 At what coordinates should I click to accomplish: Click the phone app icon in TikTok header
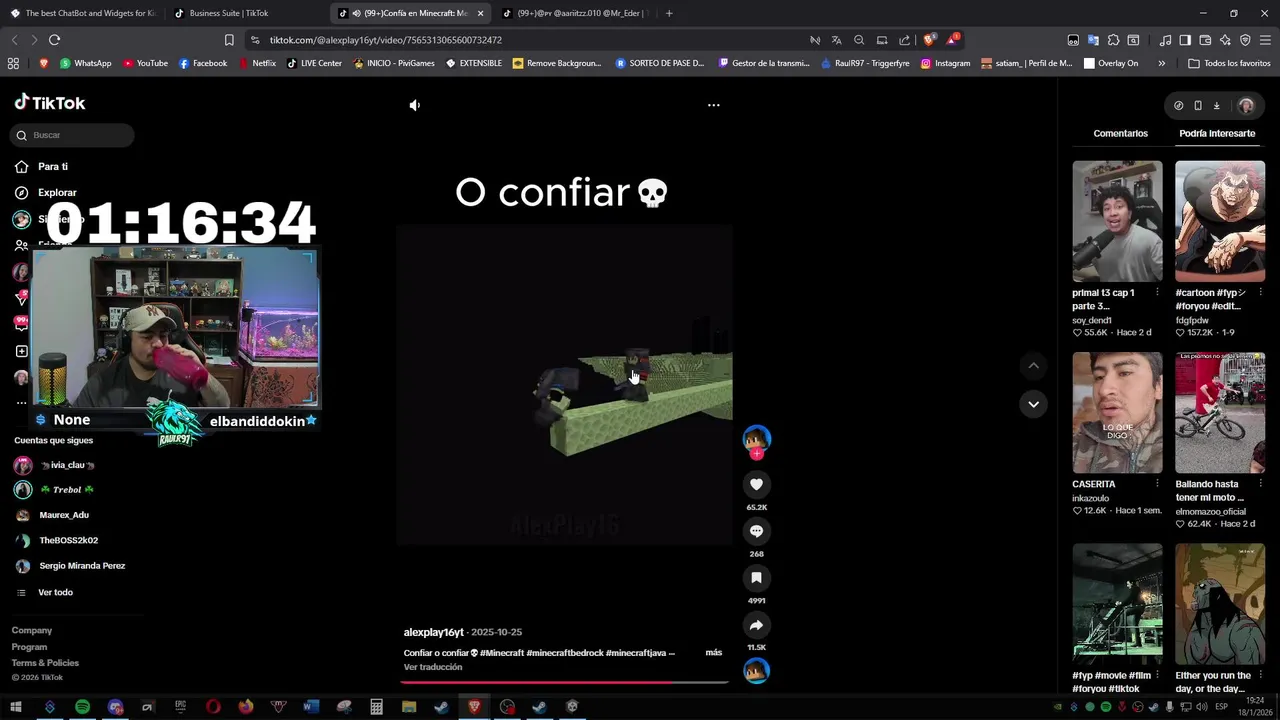tap(1198, 105)
